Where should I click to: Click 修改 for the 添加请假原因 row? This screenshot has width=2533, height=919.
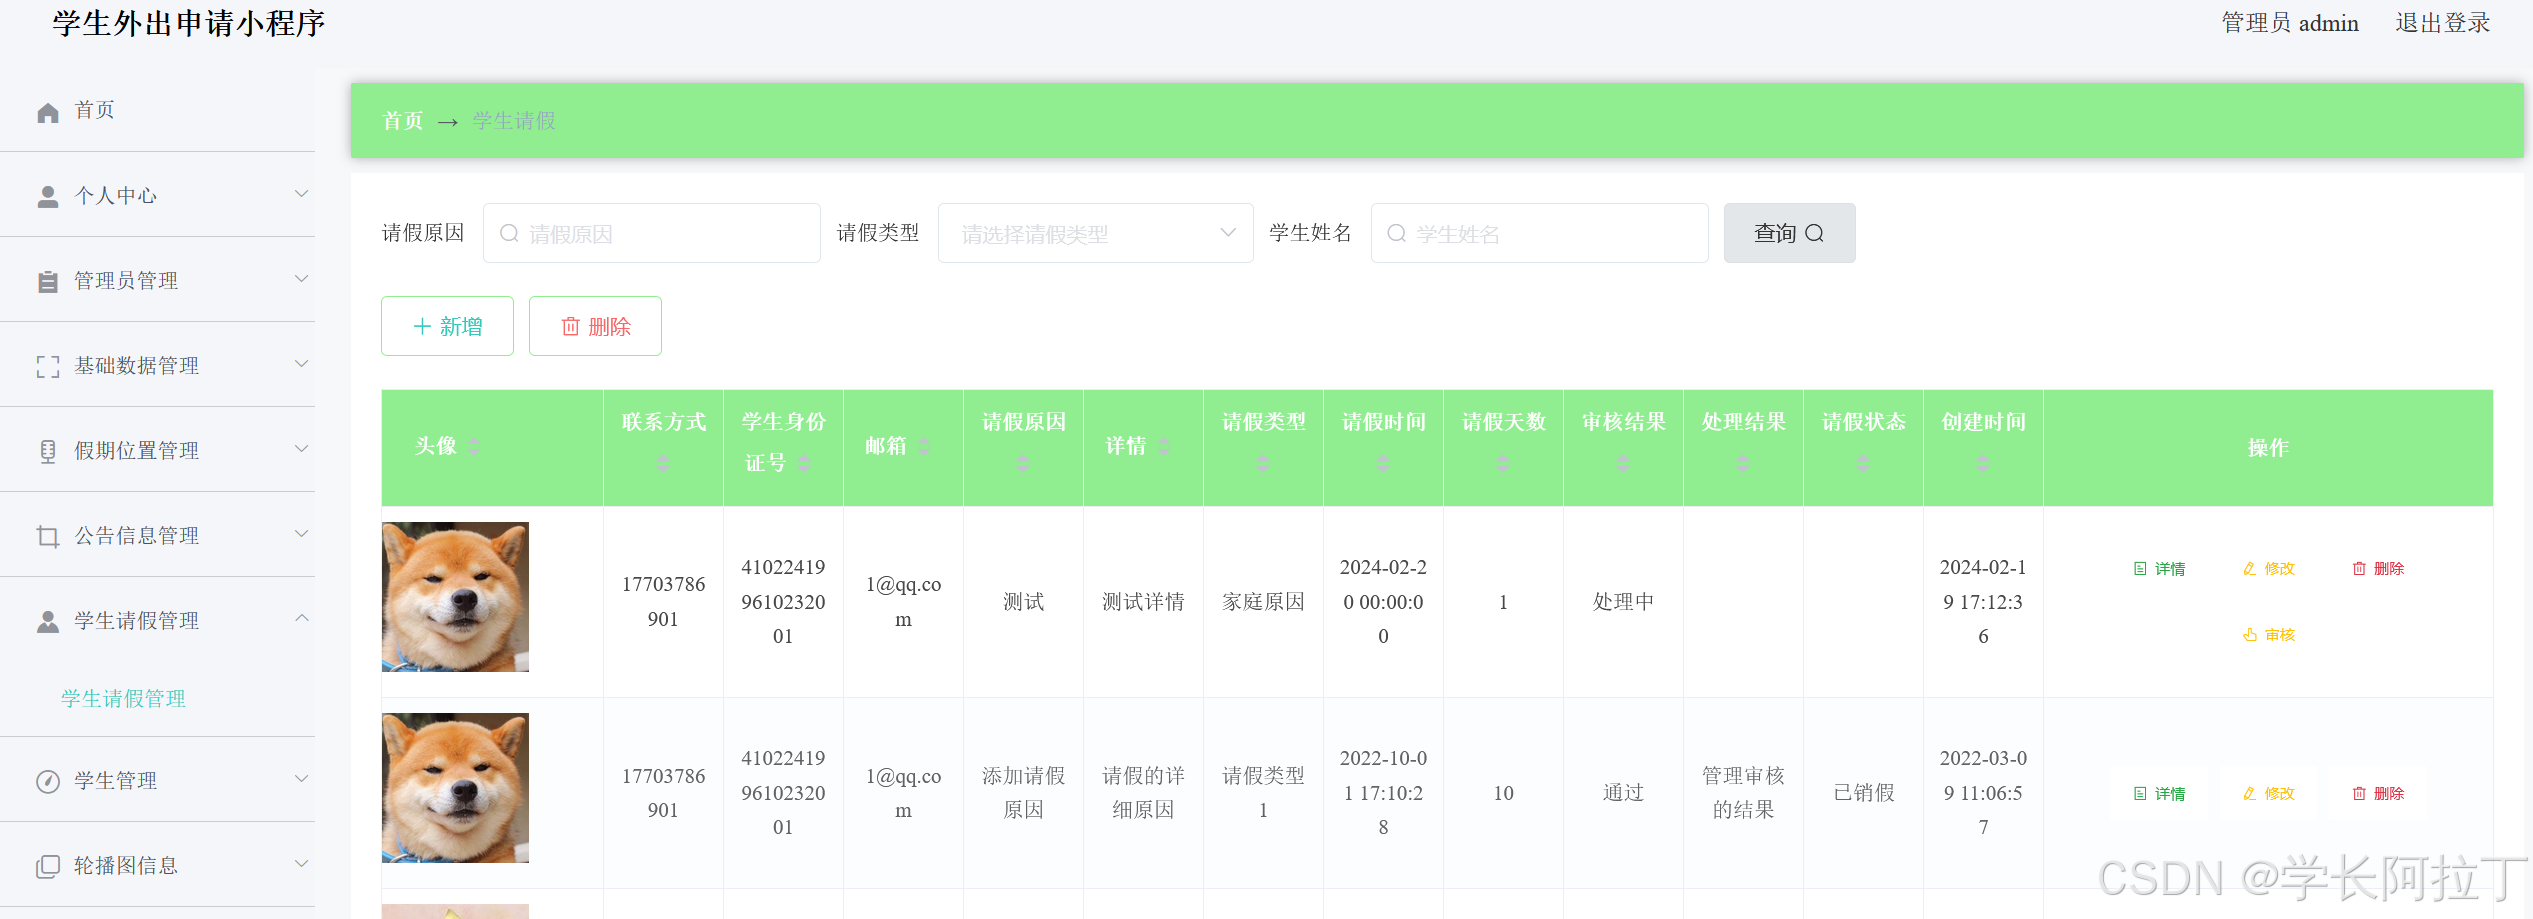2268,794
